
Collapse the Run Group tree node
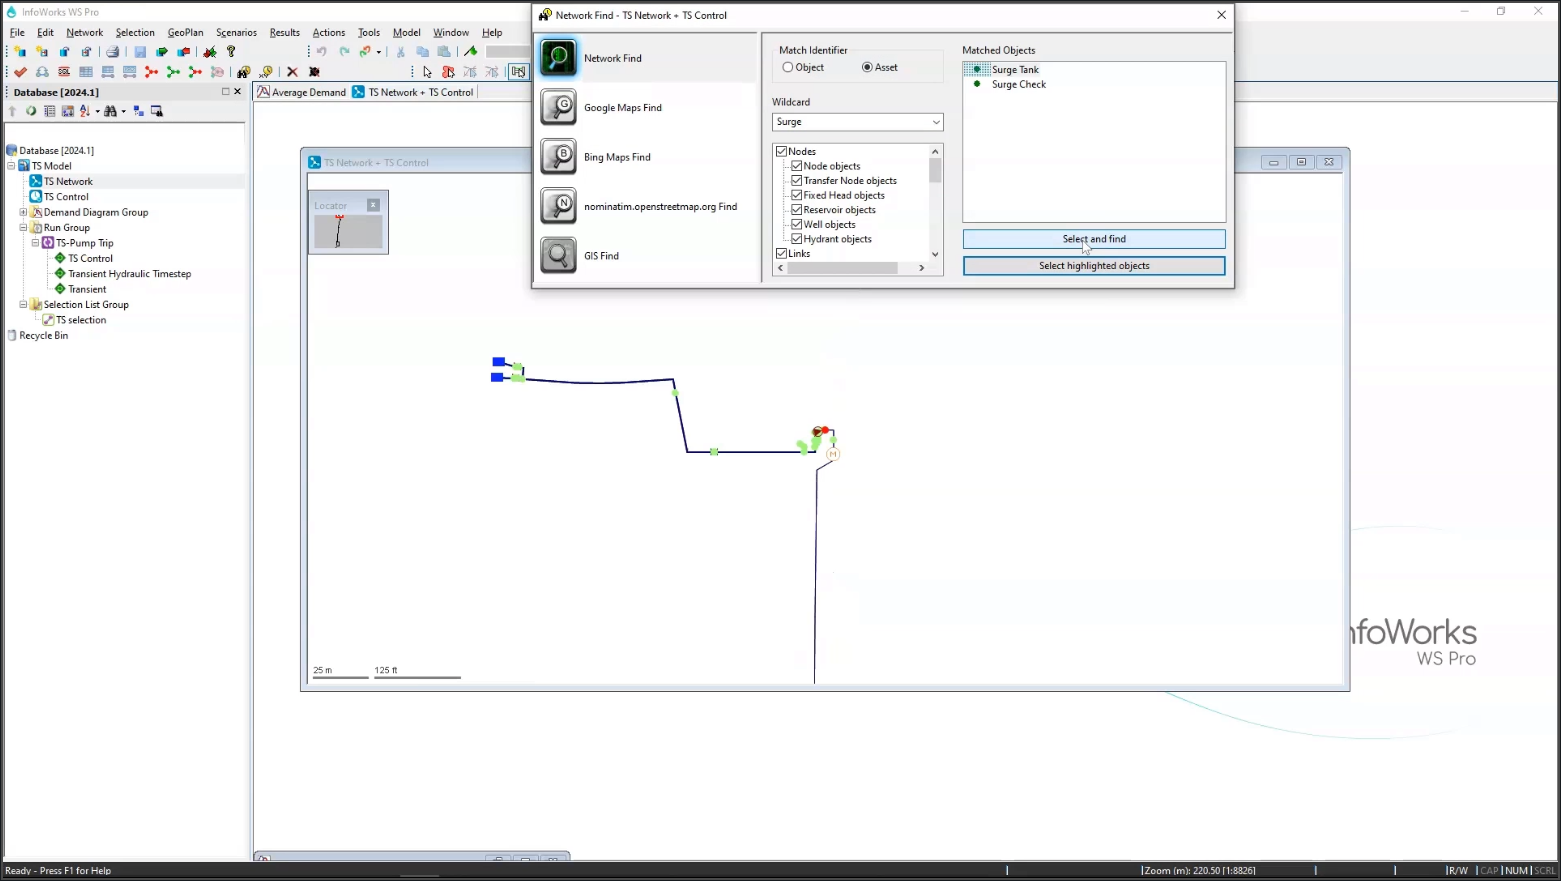tap(23, 228)
